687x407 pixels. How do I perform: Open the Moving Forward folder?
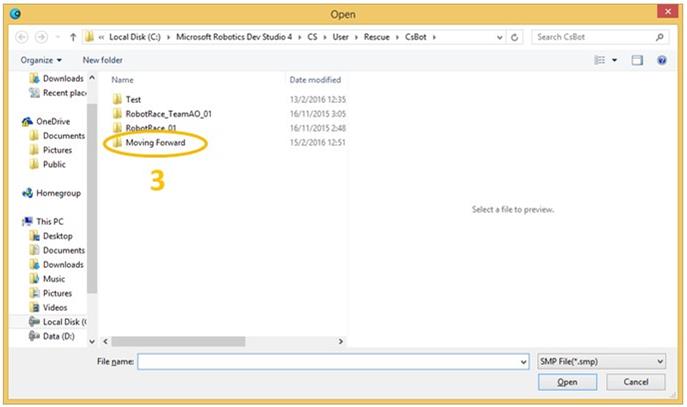point(155,143)
